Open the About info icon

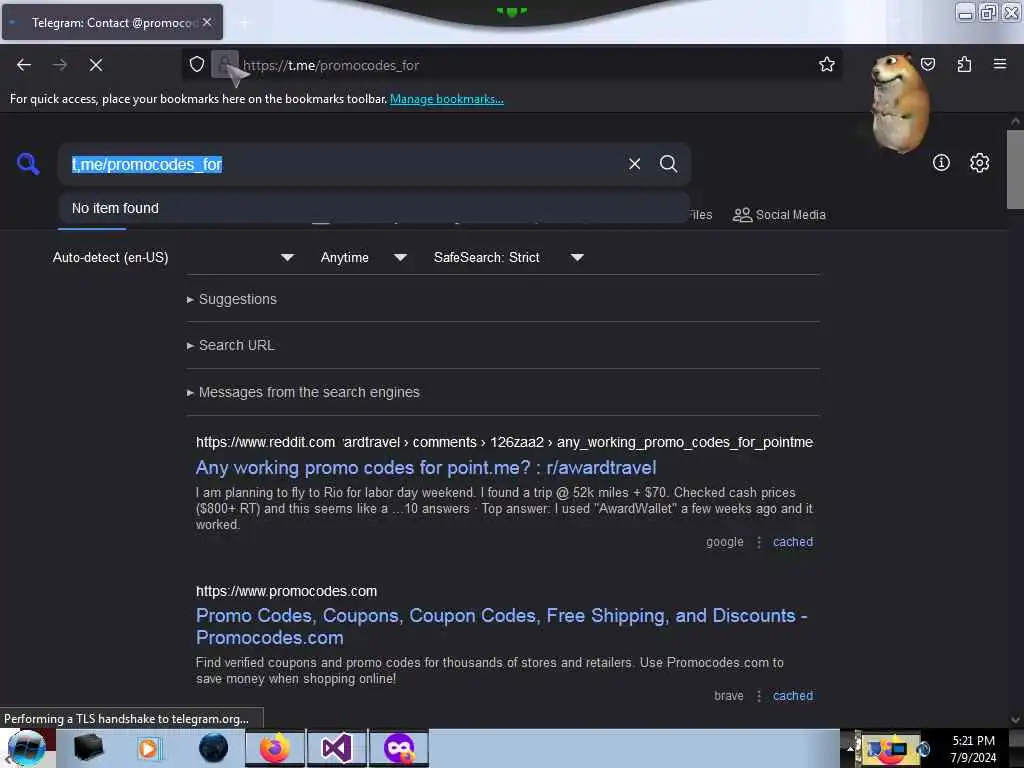941,163
